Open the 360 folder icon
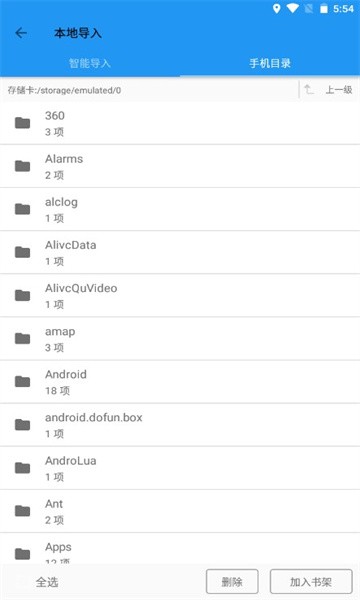This screenshot has height=600, width=360. click(x=23, y=123)
